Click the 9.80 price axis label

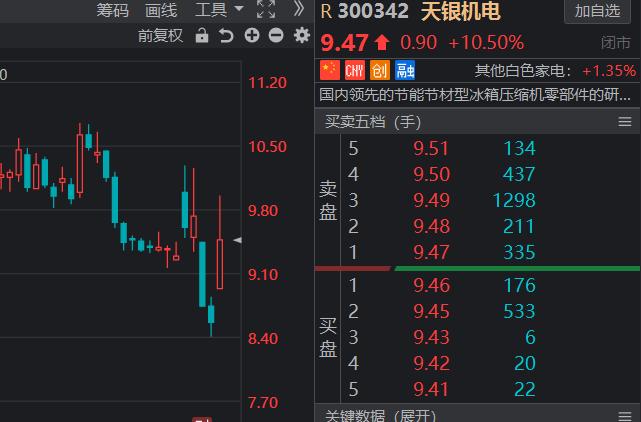tap(263, 211)
